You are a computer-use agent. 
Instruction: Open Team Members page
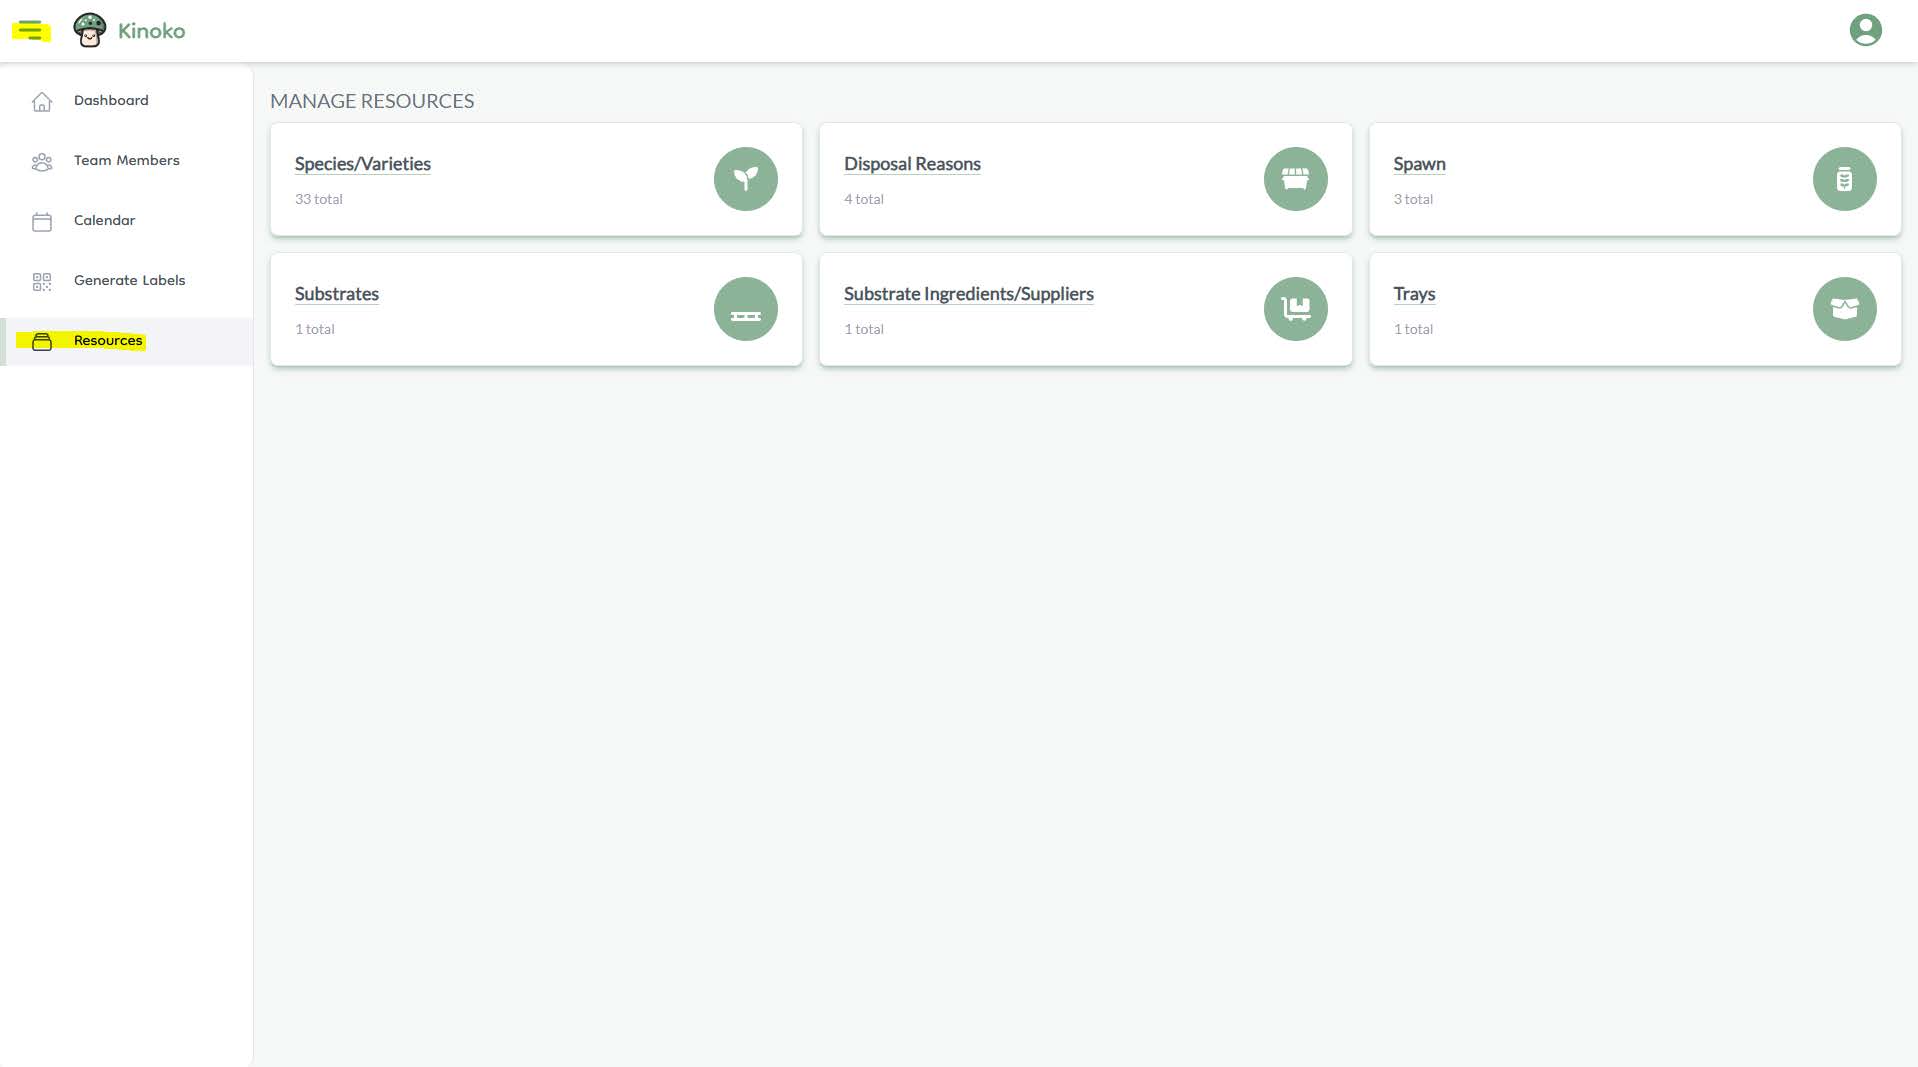pos(126,161)
